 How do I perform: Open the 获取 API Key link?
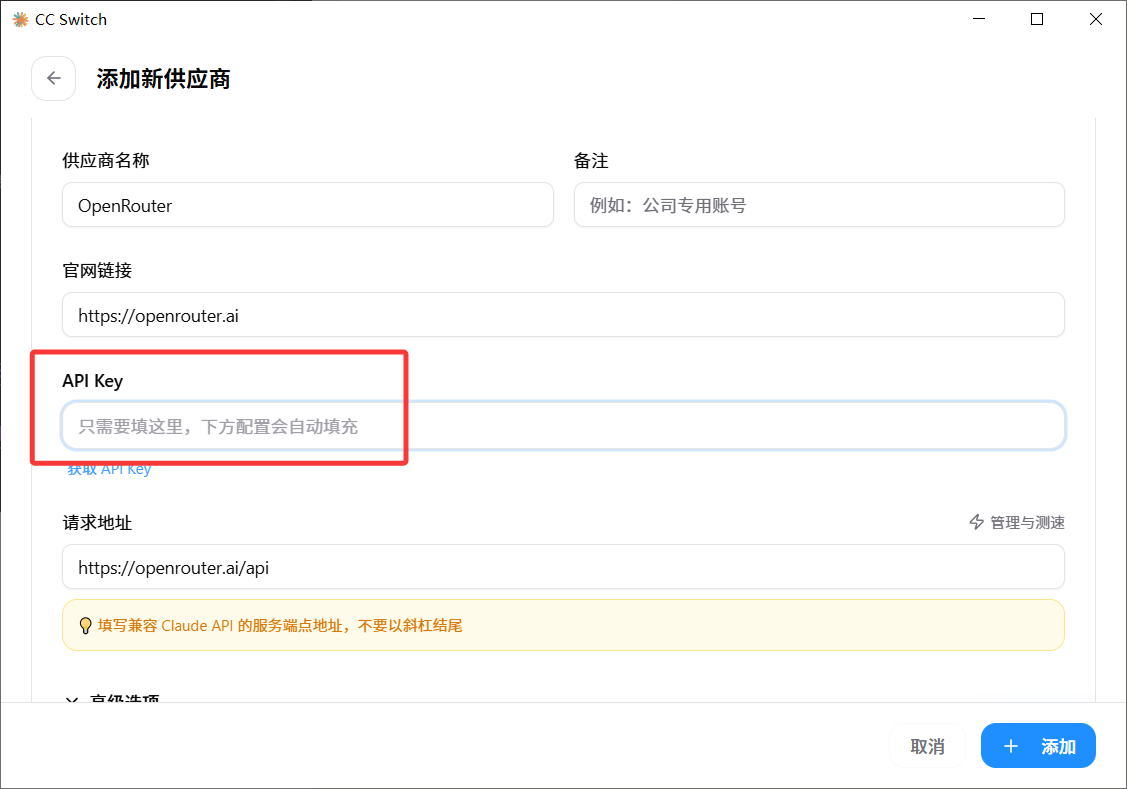point(109,469)
